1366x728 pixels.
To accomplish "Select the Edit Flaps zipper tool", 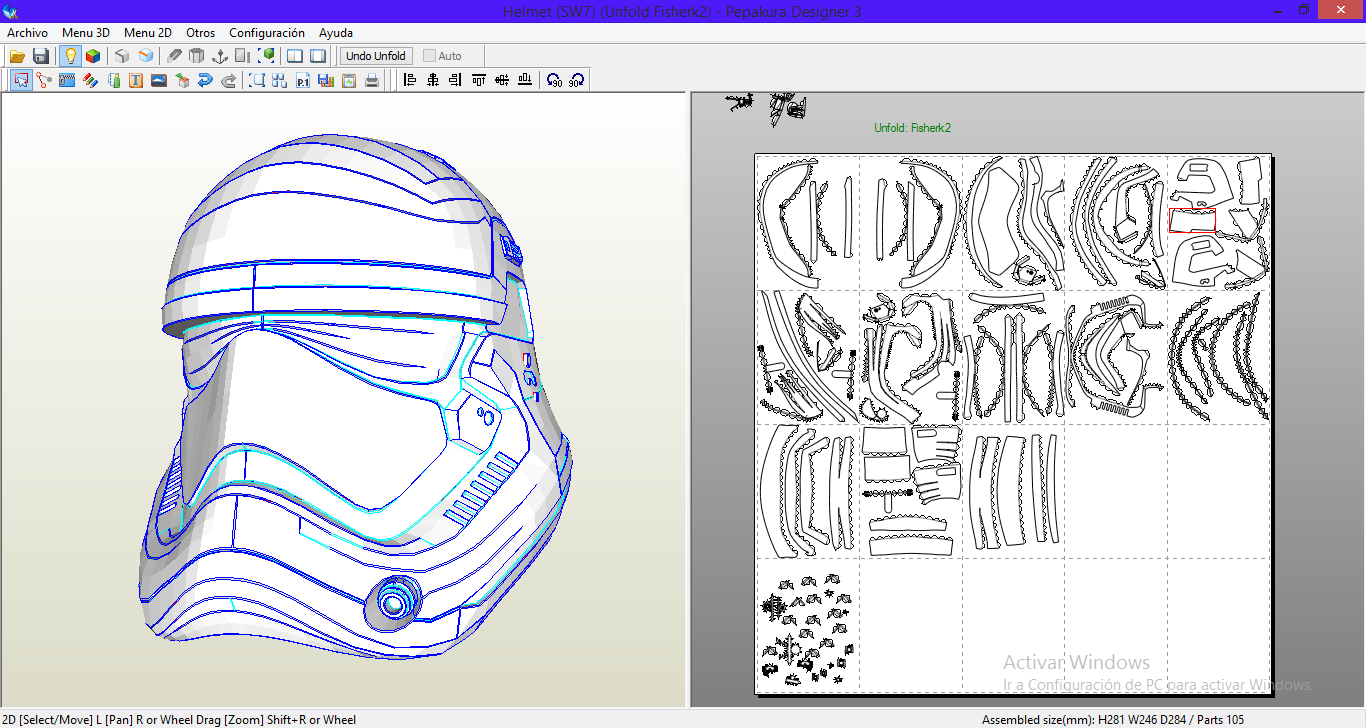I will pyautogui.click(x=67, y=81).
